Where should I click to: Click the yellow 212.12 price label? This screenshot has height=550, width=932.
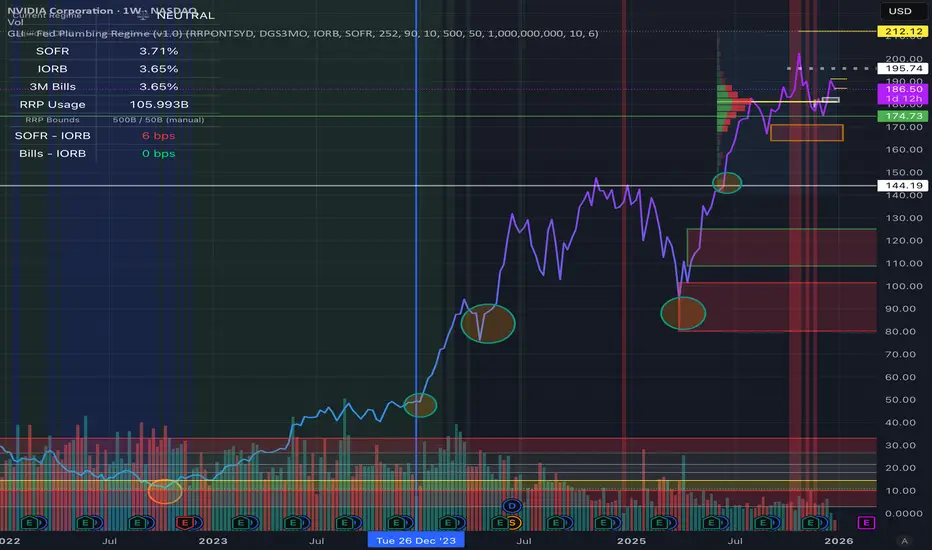pyautogui.click(x=903, y=31)
